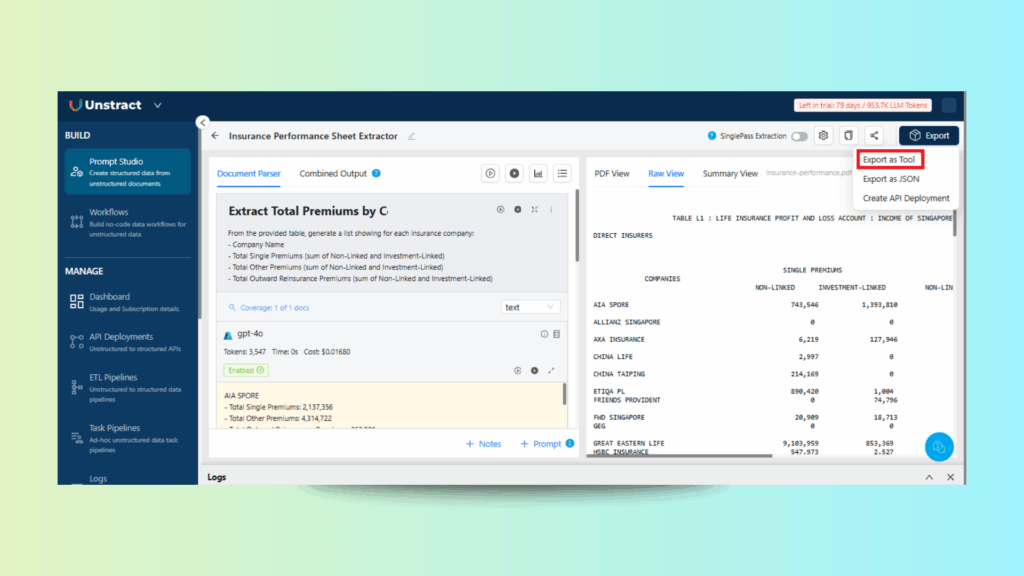Toggle the green Enabled tag for gpt-4o
Screen dimensions: 1024x576
tap(245, 370)
